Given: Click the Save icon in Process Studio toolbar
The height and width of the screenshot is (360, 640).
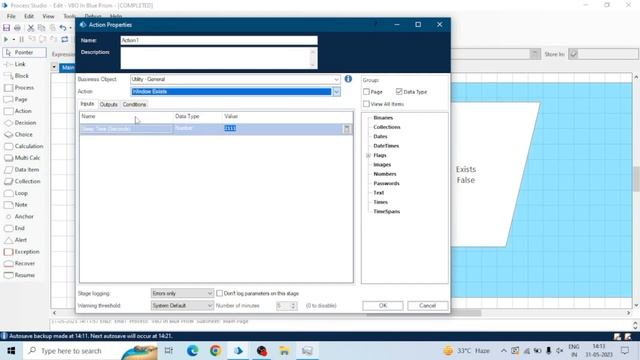Looking at the screenshot, I should [x=7, y=28].
